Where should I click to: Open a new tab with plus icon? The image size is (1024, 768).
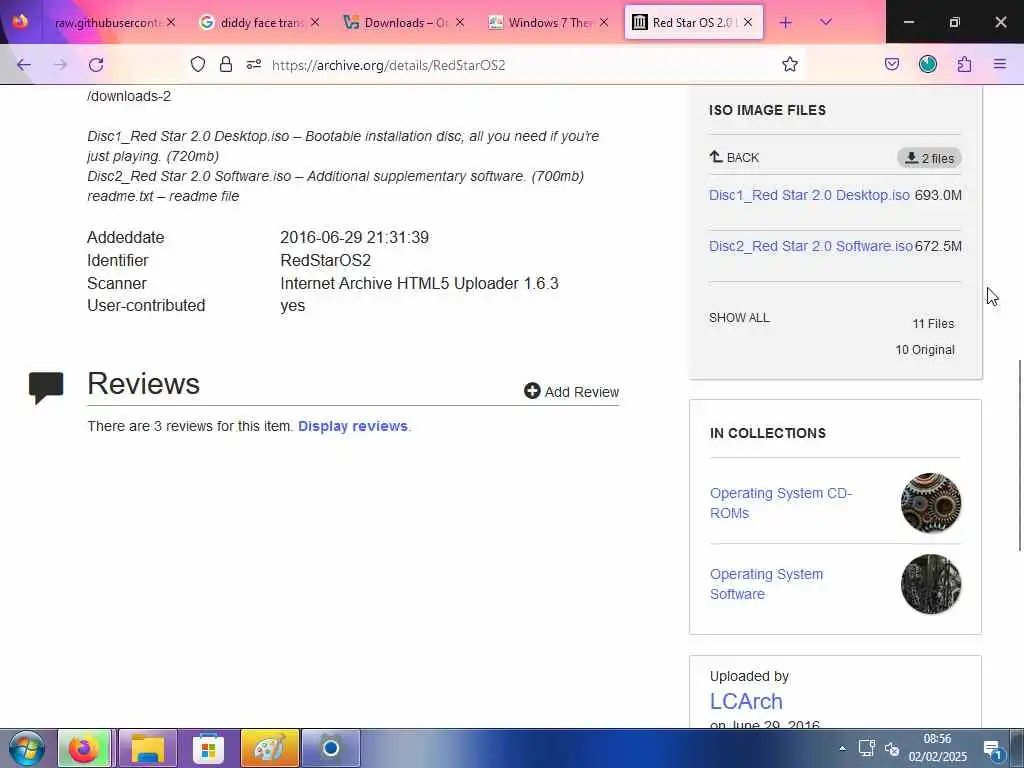(x=785, y=23)
